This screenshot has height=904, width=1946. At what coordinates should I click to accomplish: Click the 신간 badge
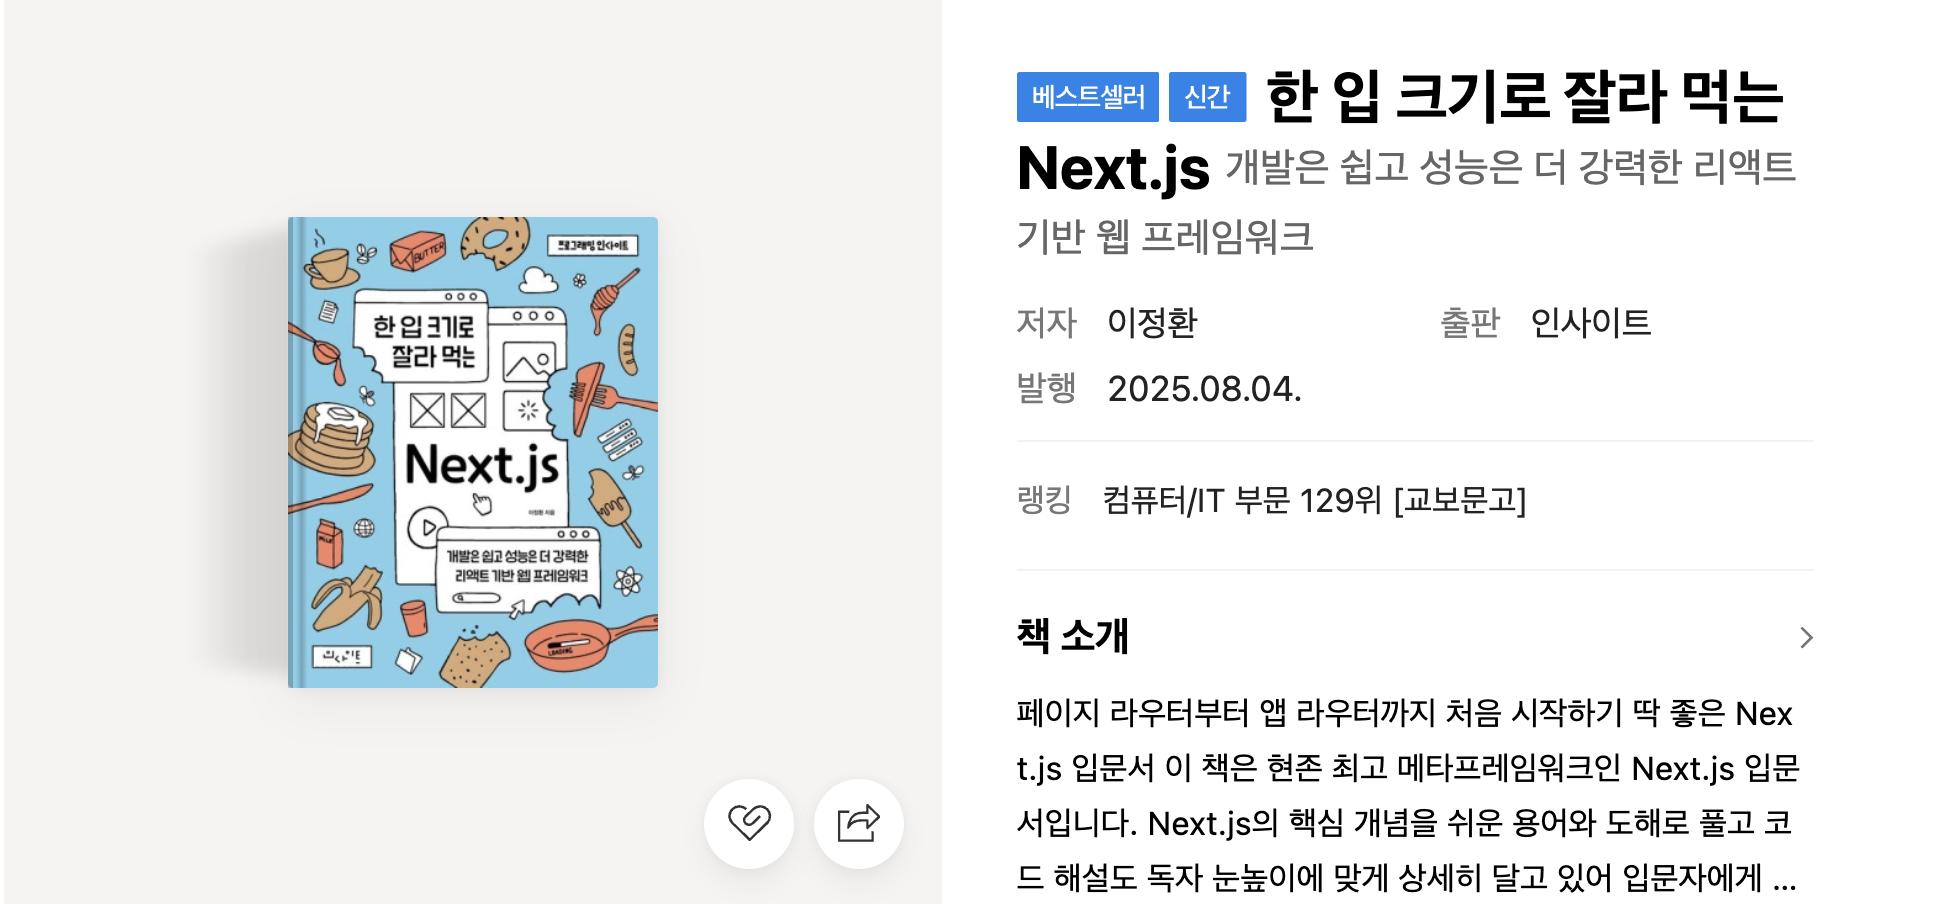tap(1207, 97)
